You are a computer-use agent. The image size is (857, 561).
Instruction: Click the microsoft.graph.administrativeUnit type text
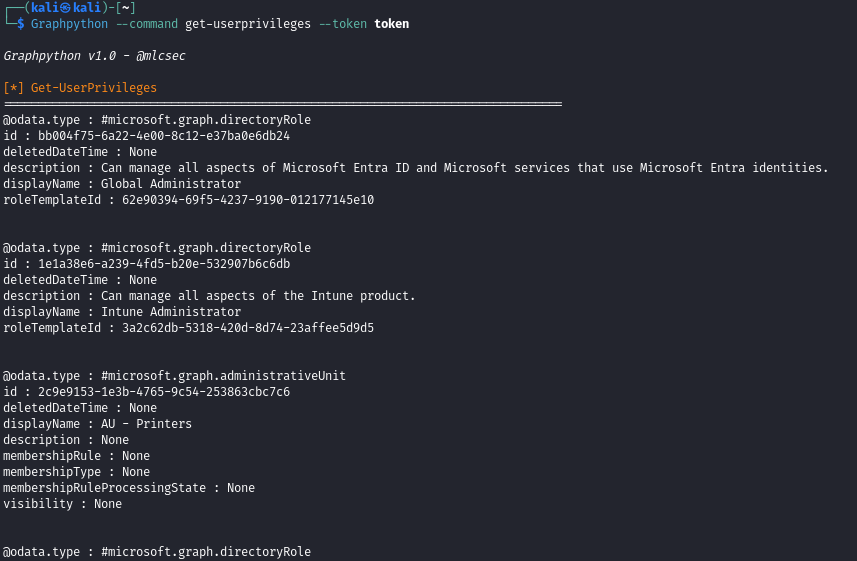(223, 376)
